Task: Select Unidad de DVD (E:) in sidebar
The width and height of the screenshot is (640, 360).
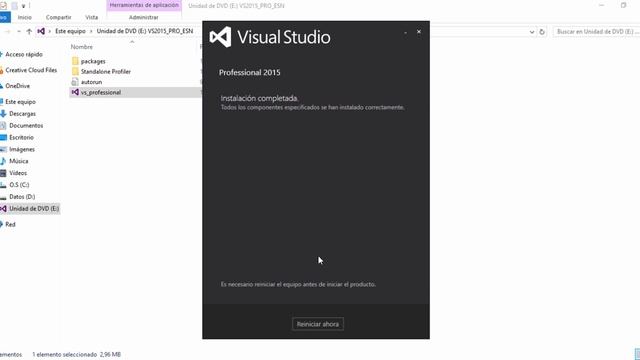Action: tap(30, 209)
